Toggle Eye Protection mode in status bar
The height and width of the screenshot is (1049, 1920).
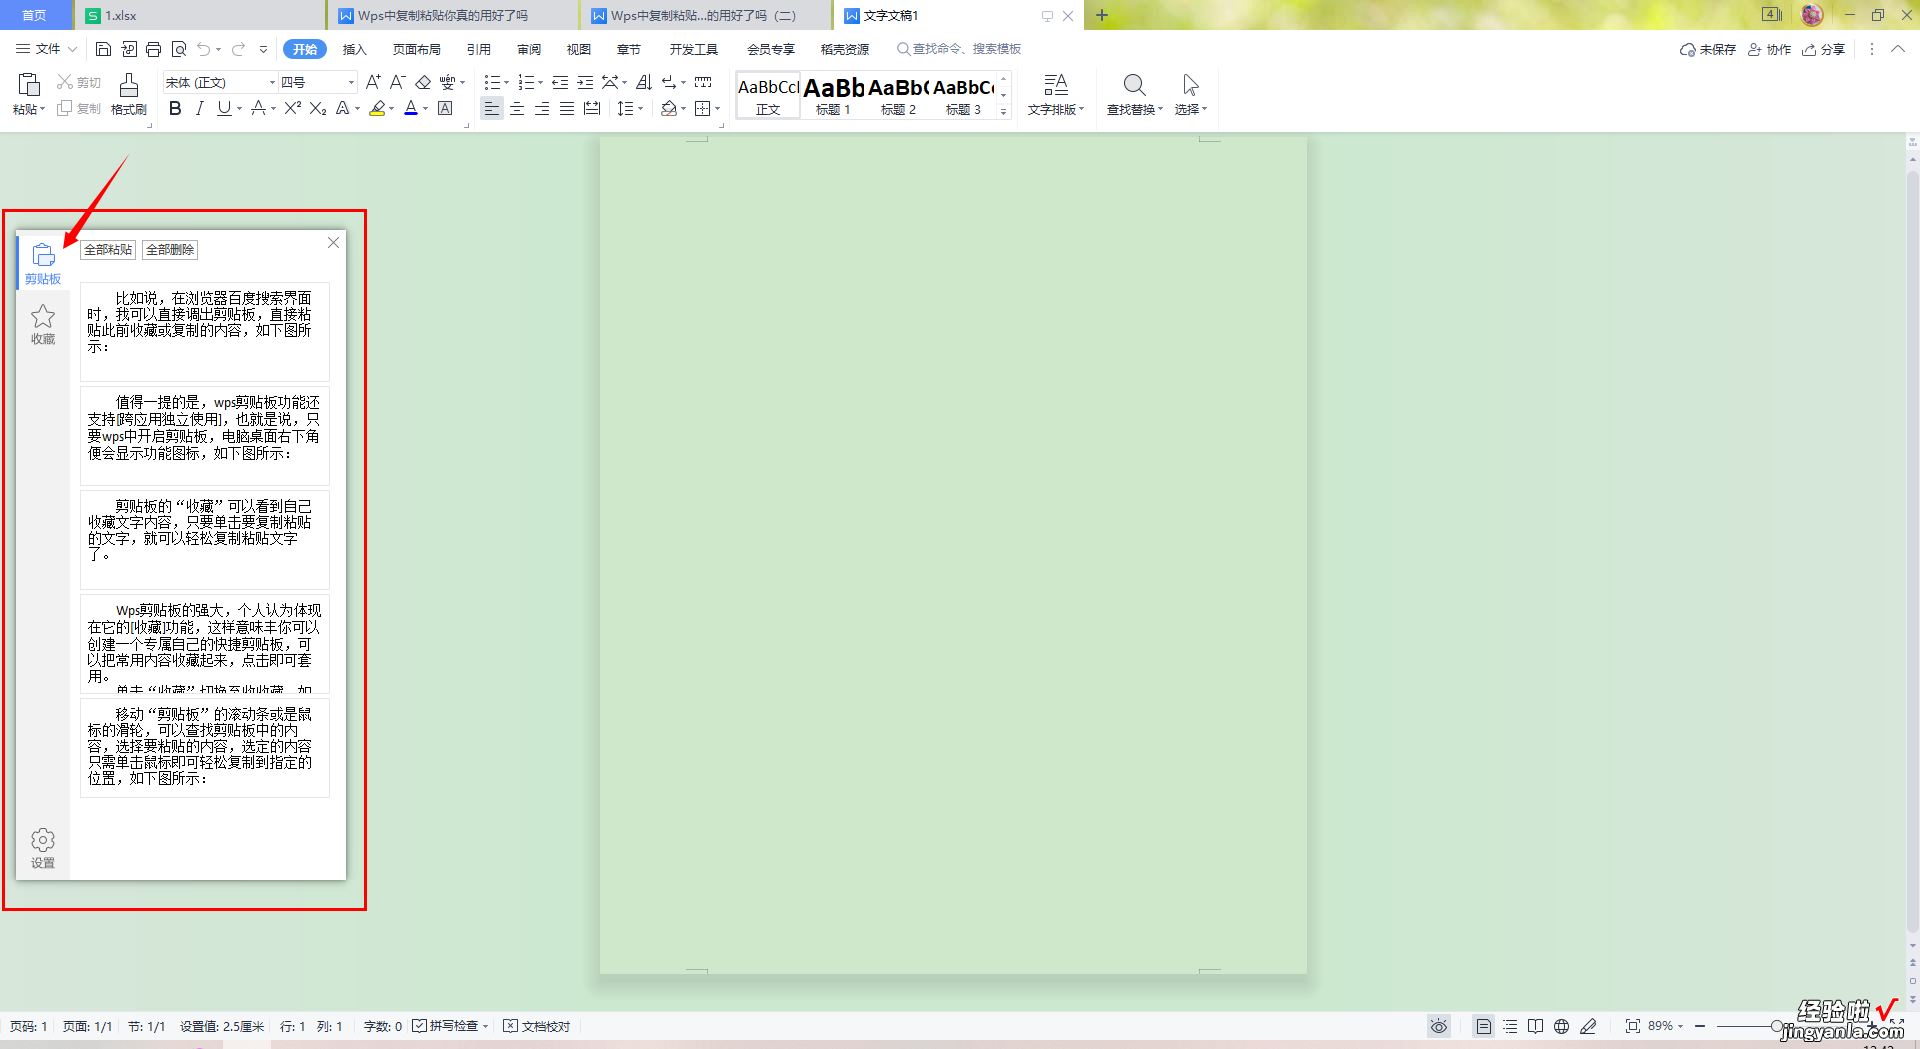1438,1026
